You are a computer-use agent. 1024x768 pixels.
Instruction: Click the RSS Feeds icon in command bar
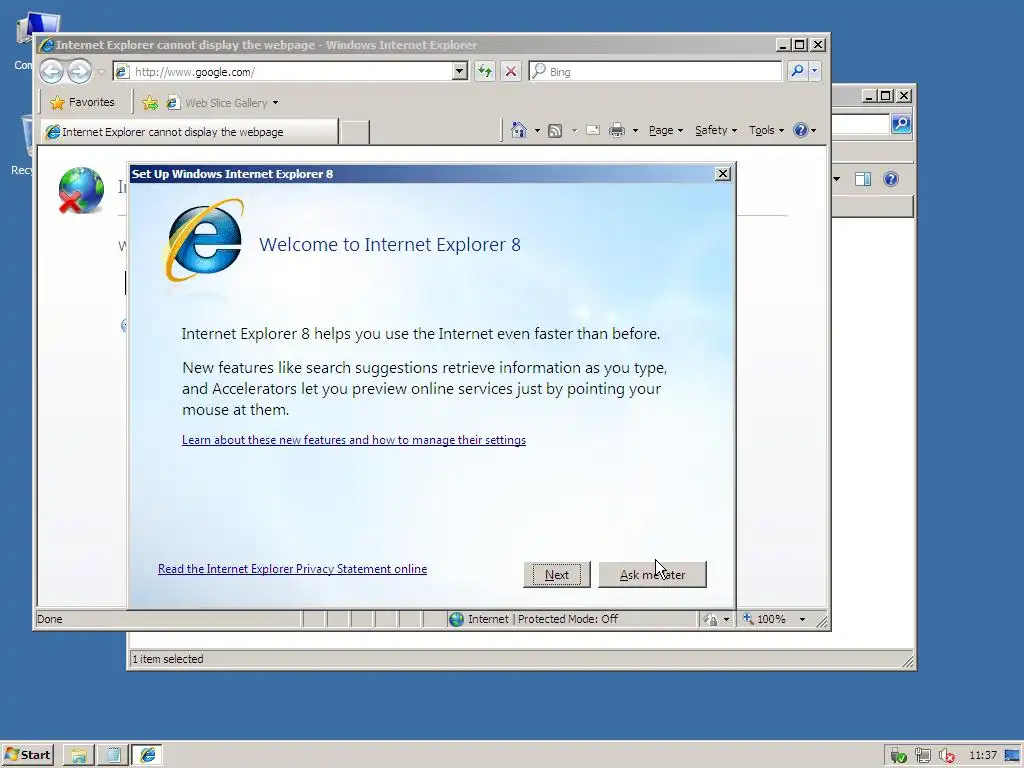tap(554, 131)
